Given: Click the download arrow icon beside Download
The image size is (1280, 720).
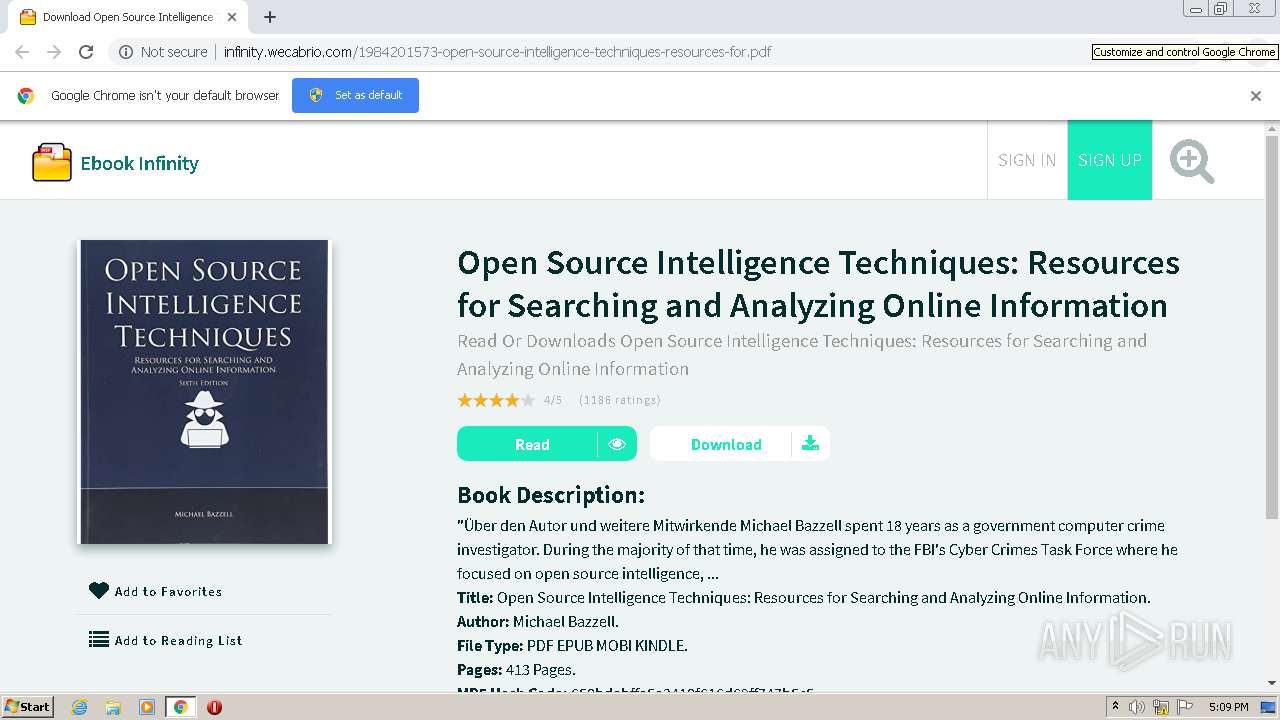Looking at the screenshot, I should click(810, 443).
